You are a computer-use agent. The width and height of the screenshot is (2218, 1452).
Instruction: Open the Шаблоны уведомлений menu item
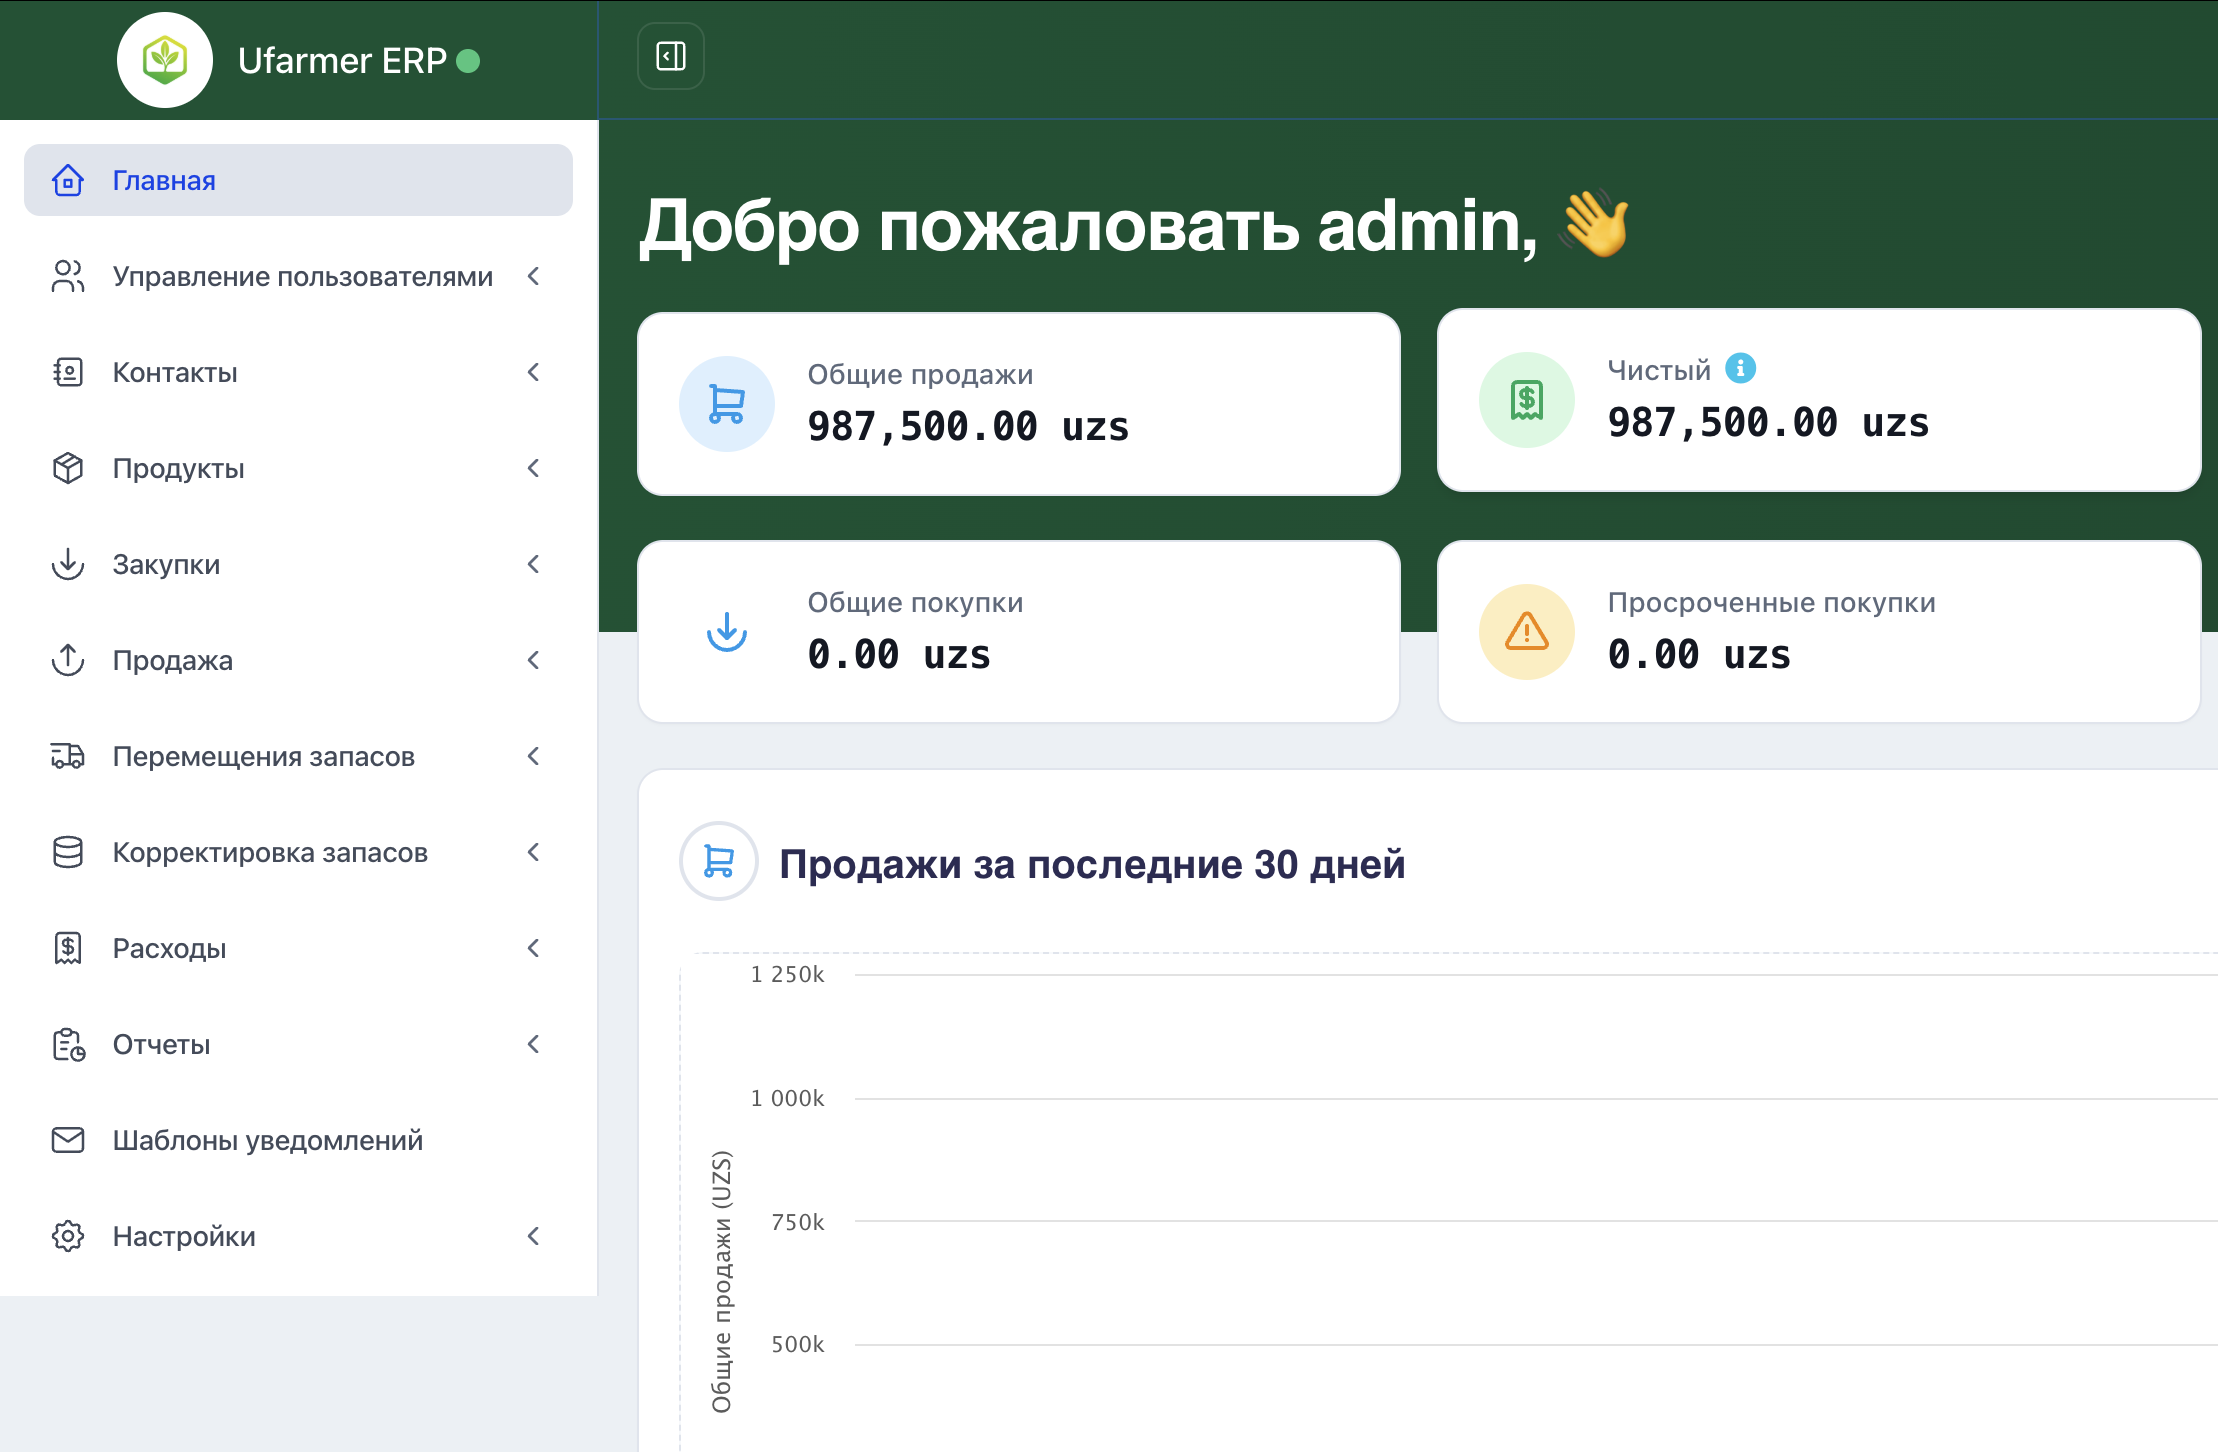[x=267, y=1140]
